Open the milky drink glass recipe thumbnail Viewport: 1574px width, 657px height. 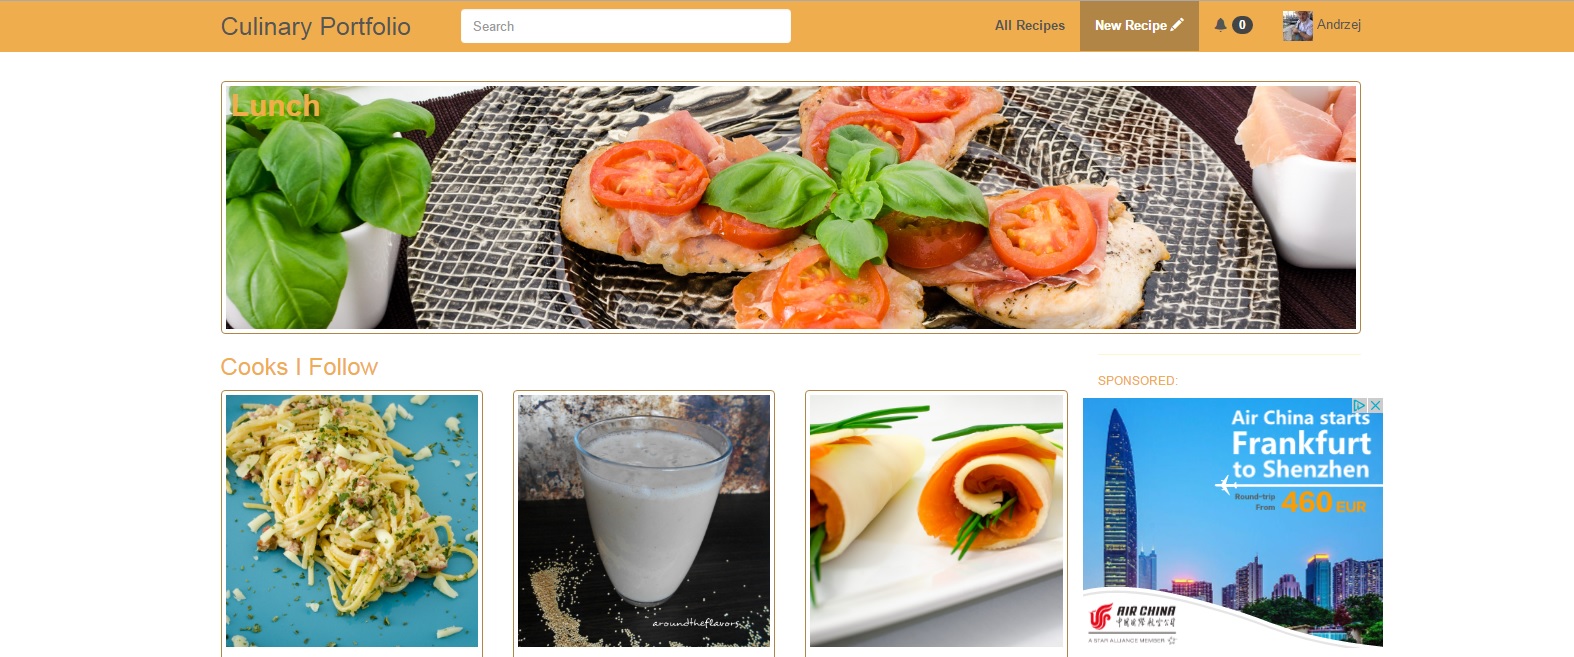pos(644,521)
